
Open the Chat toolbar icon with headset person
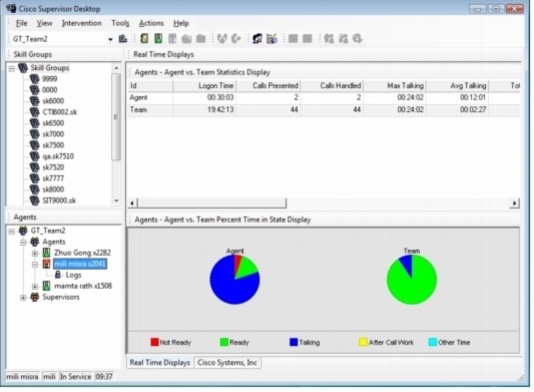(257, 38)
